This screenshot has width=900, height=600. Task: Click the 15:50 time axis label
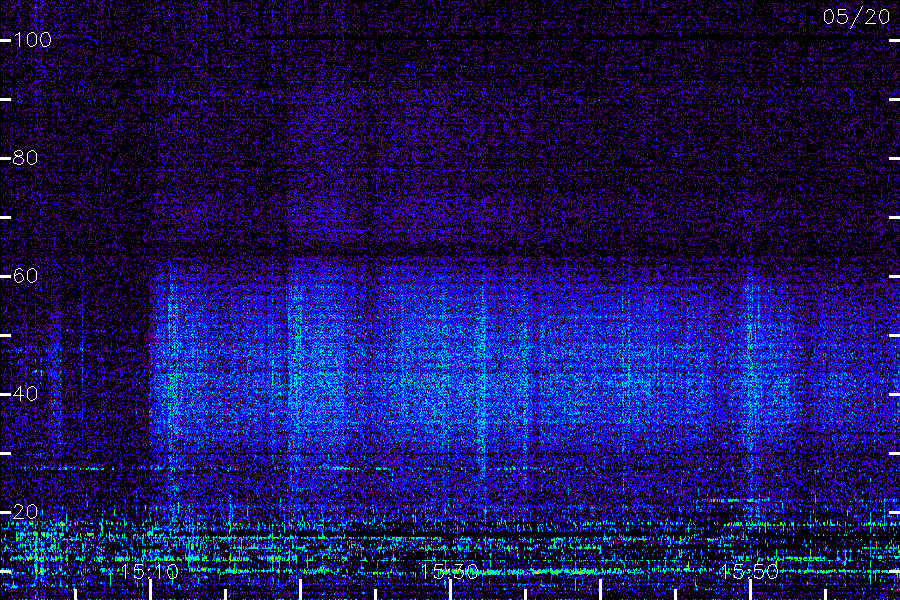point(750,571)
